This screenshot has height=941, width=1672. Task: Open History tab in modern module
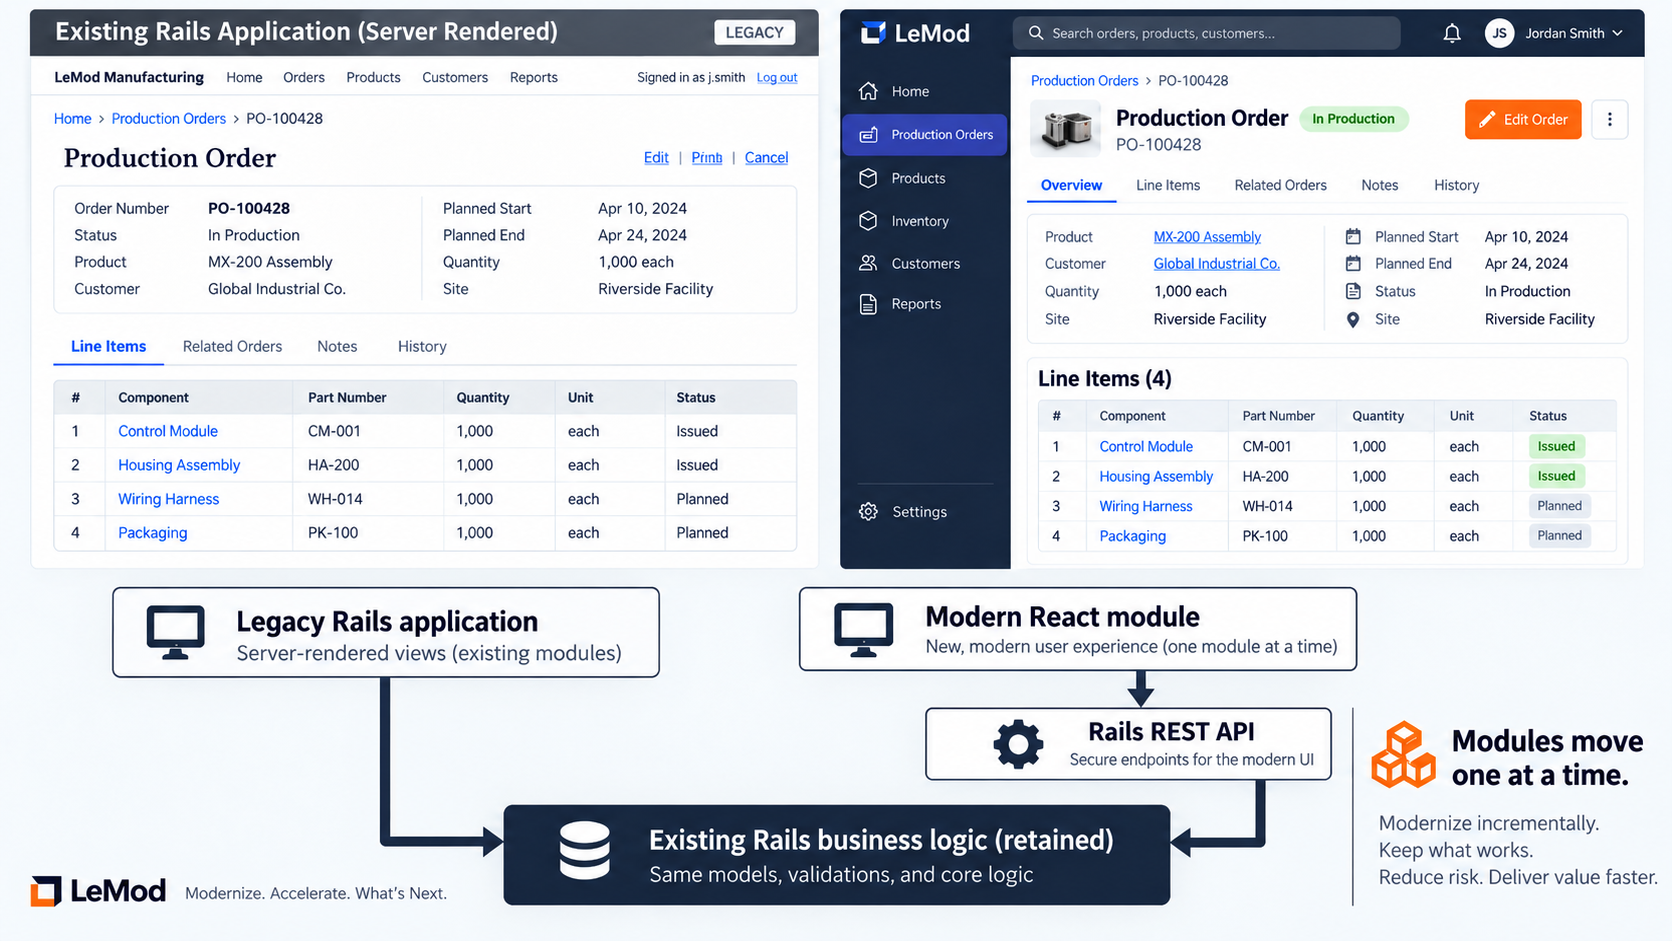click(1456, 185)
